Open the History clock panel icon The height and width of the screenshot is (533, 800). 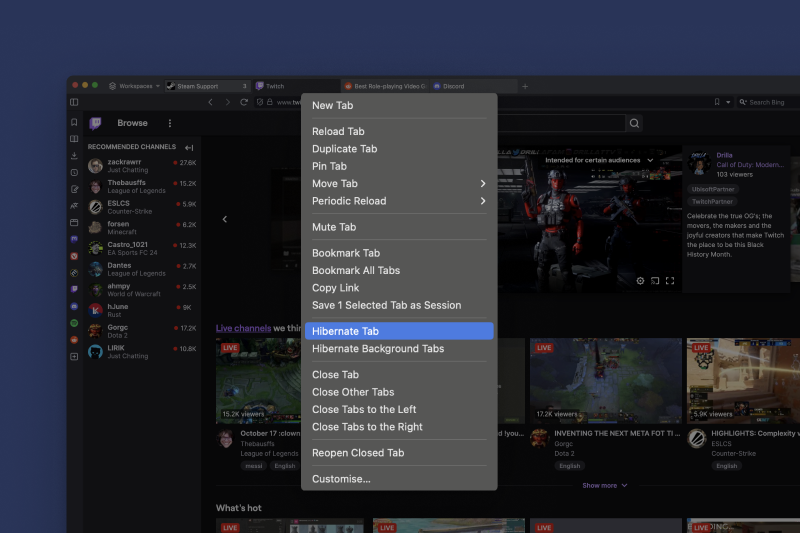click(74, 172)
